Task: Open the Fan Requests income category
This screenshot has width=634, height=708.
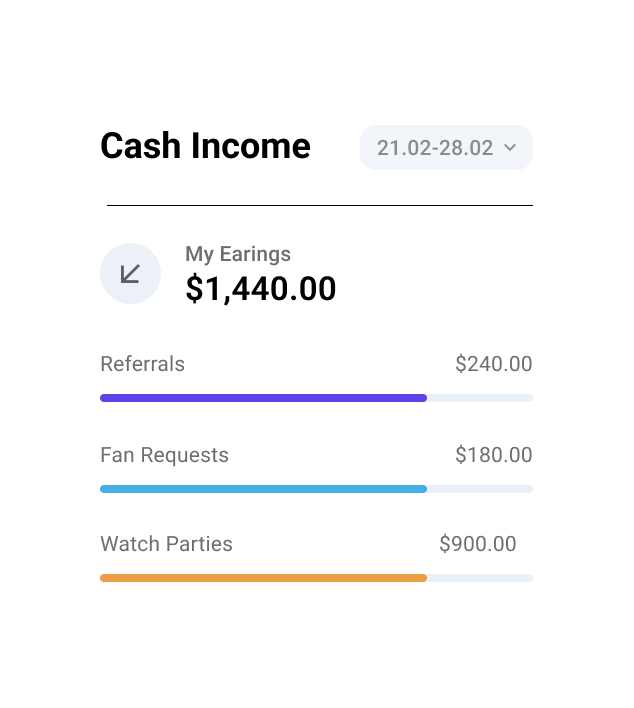Action: pyautogui.click(x=164, y=455)
